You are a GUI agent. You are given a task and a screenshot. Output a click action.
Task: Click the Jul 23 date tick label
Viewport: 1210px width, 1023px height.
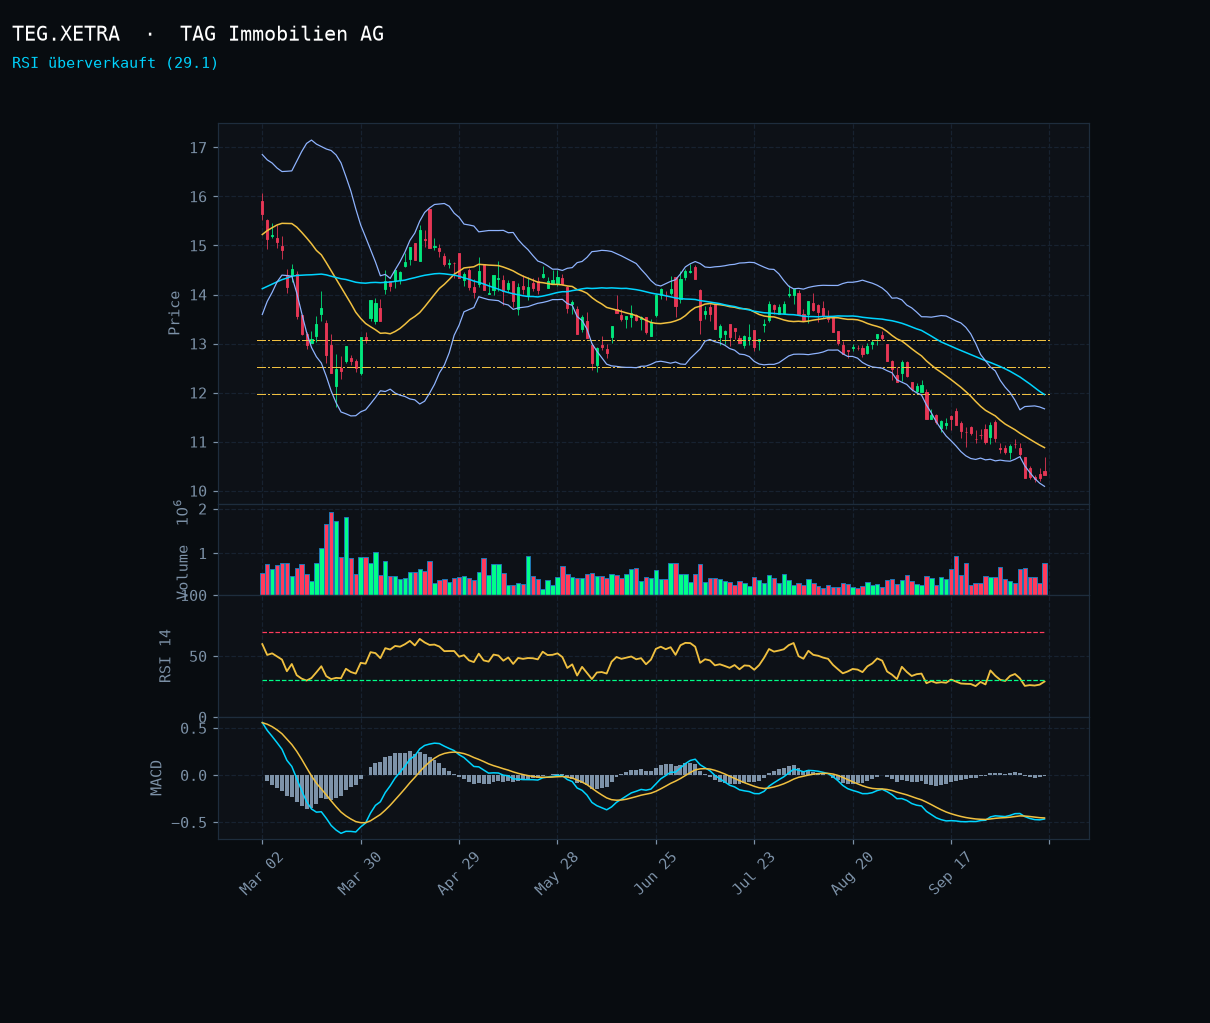pos(754,873)
